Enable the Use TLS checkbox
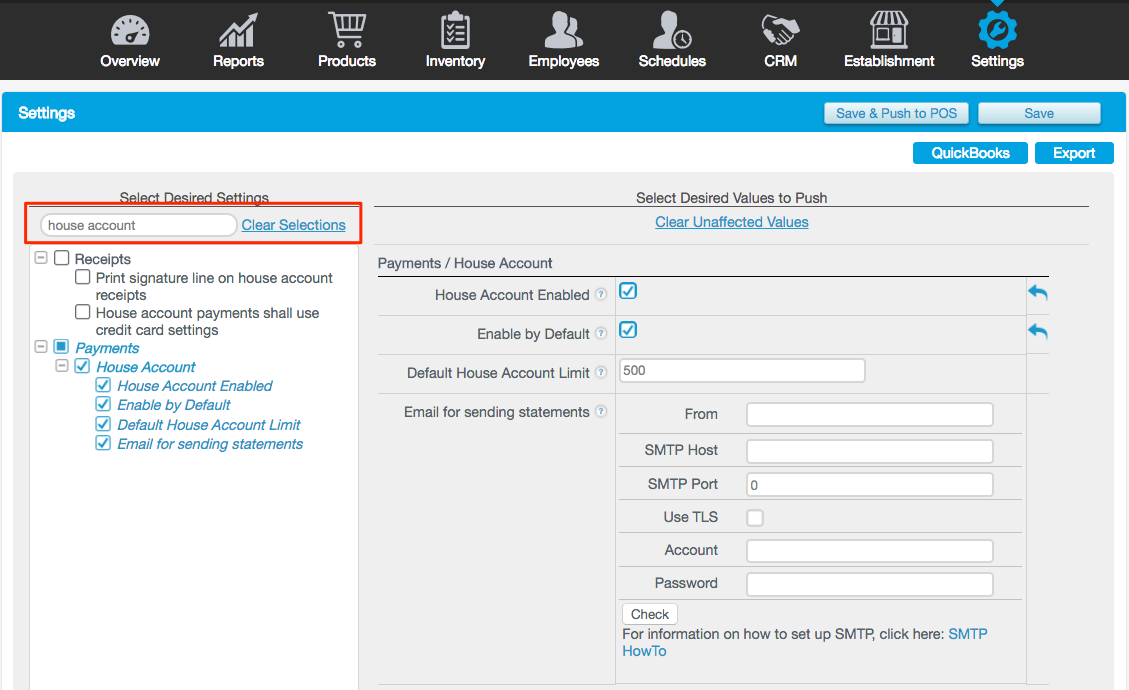Screen dimensions: 1129x690 (755, 517)
